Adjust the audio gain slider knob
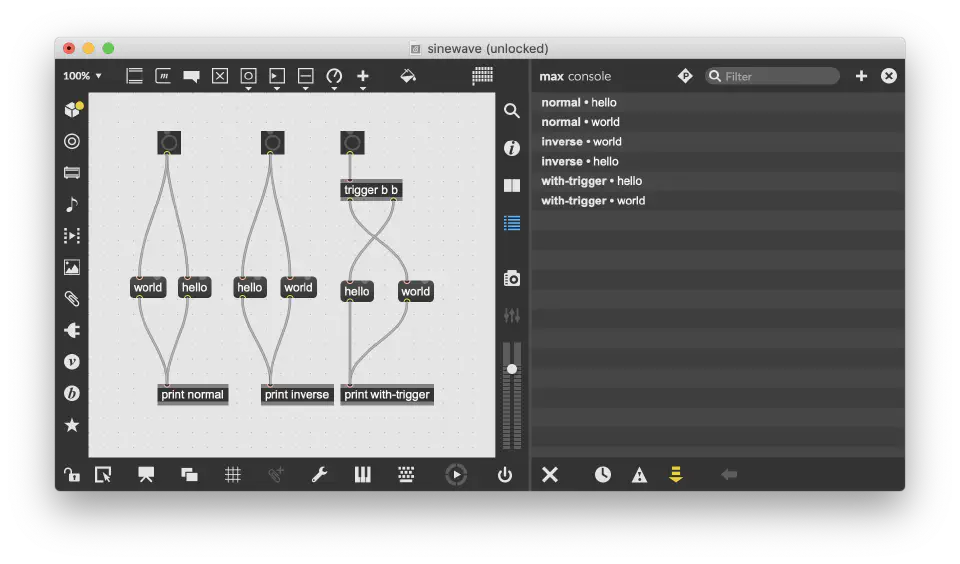960x564 pixels. [x=512, y=369]
